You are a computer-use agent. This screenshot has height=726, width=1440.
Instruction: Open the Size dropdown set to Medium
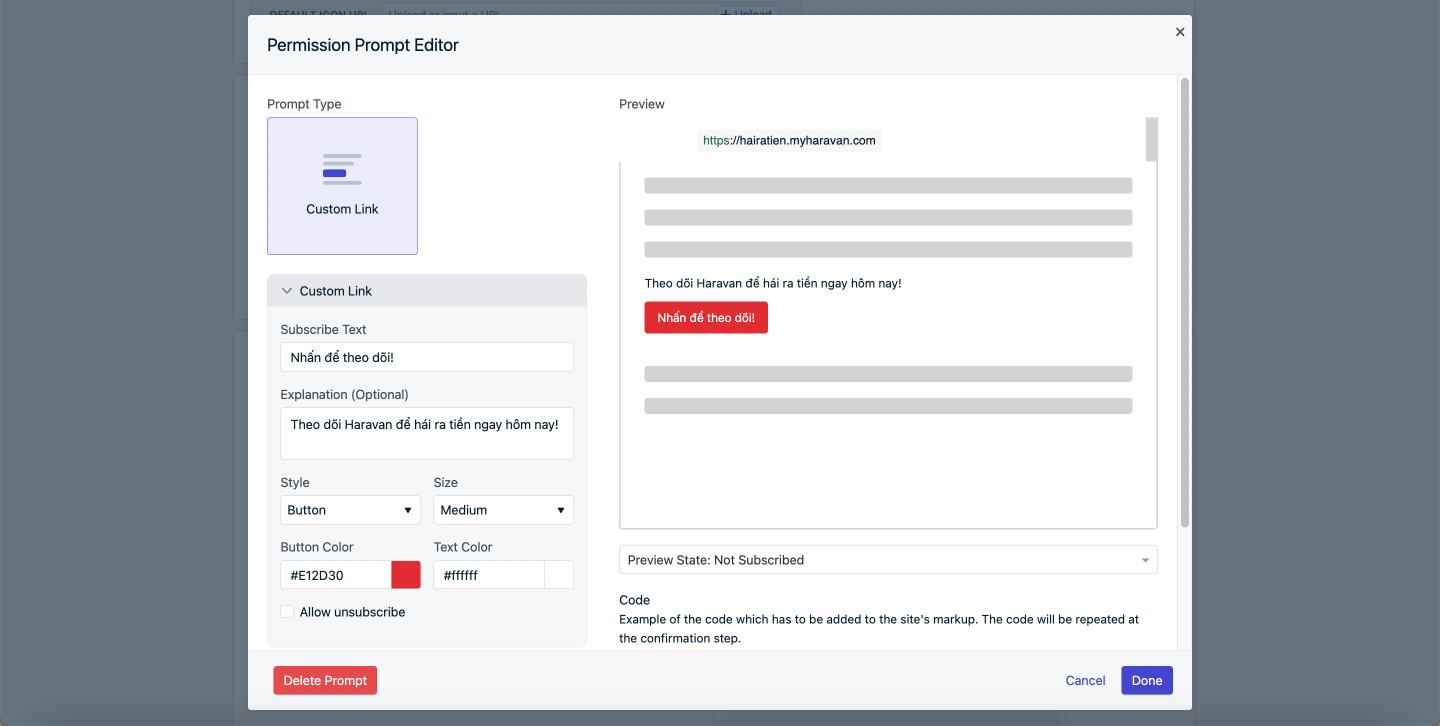pyautogui.click(x=503, y=510)
